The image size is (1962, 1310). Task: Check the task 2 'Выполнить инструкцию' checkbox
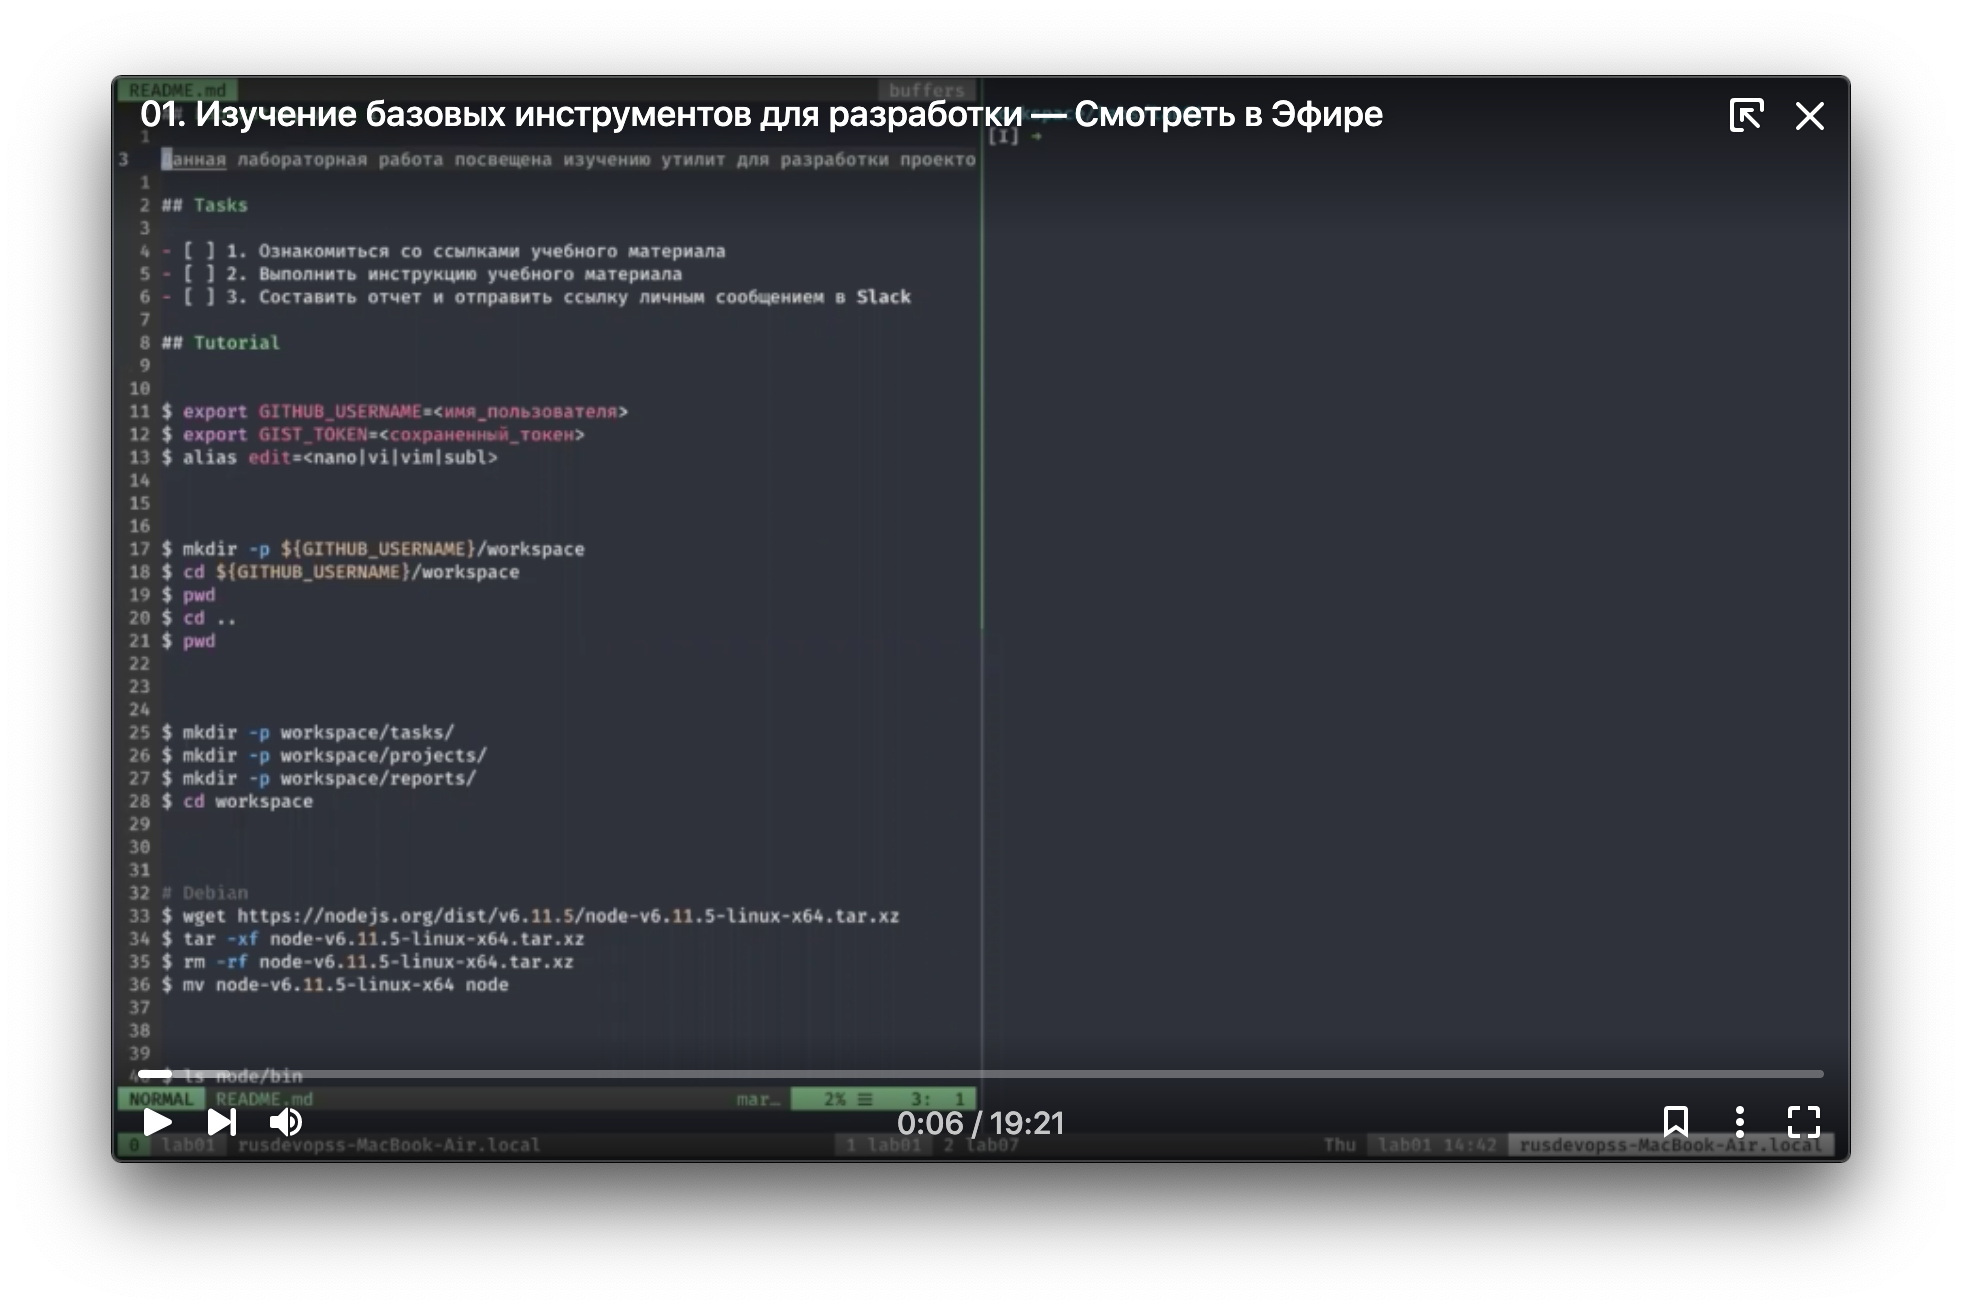[198, 274]
